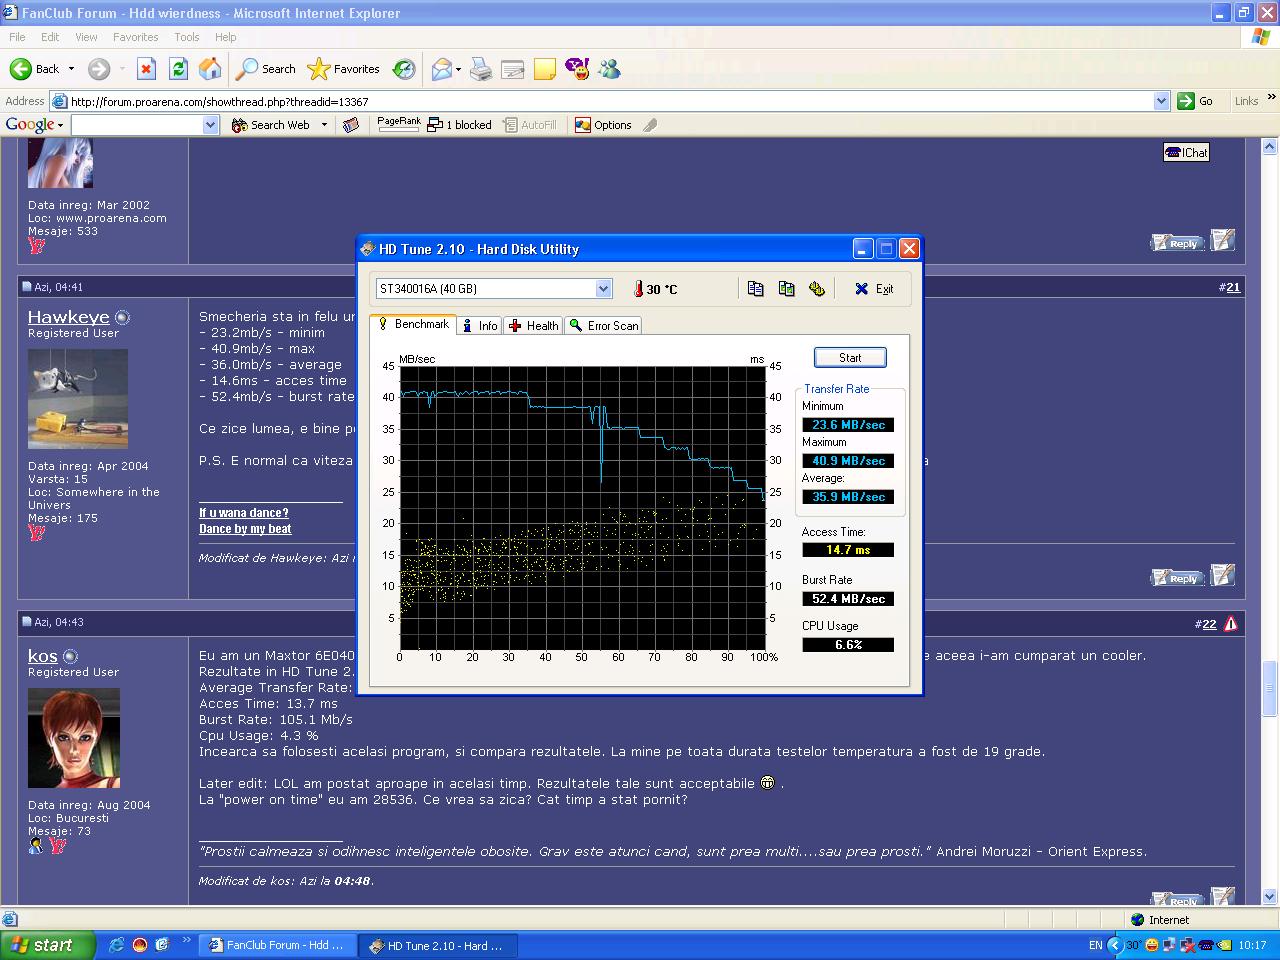Click the yellow note toolbar icon

(545, 69)
